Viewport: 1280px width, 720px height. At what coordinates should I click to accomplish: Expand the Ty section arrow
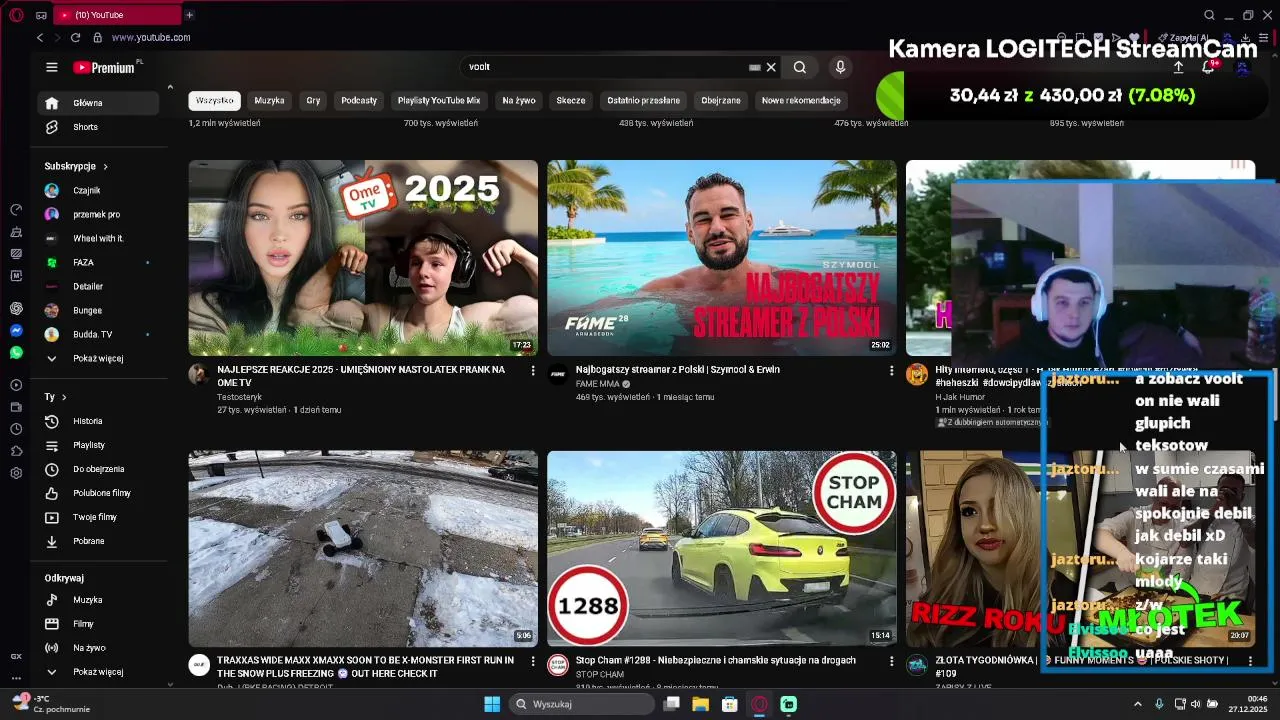coord(64,397)
